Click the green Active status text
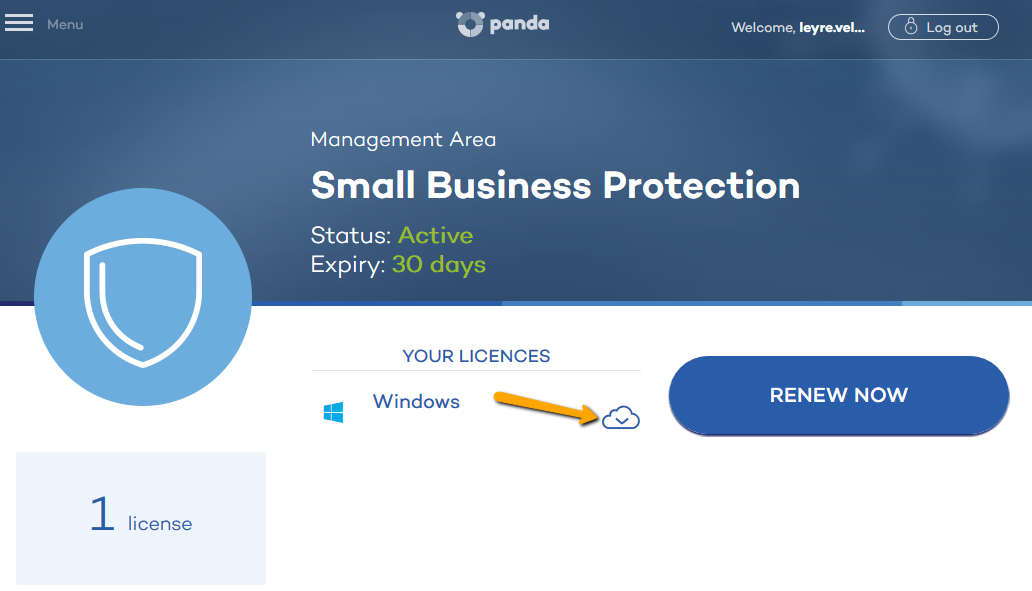Screen dimensions: 1032x591 435,235
